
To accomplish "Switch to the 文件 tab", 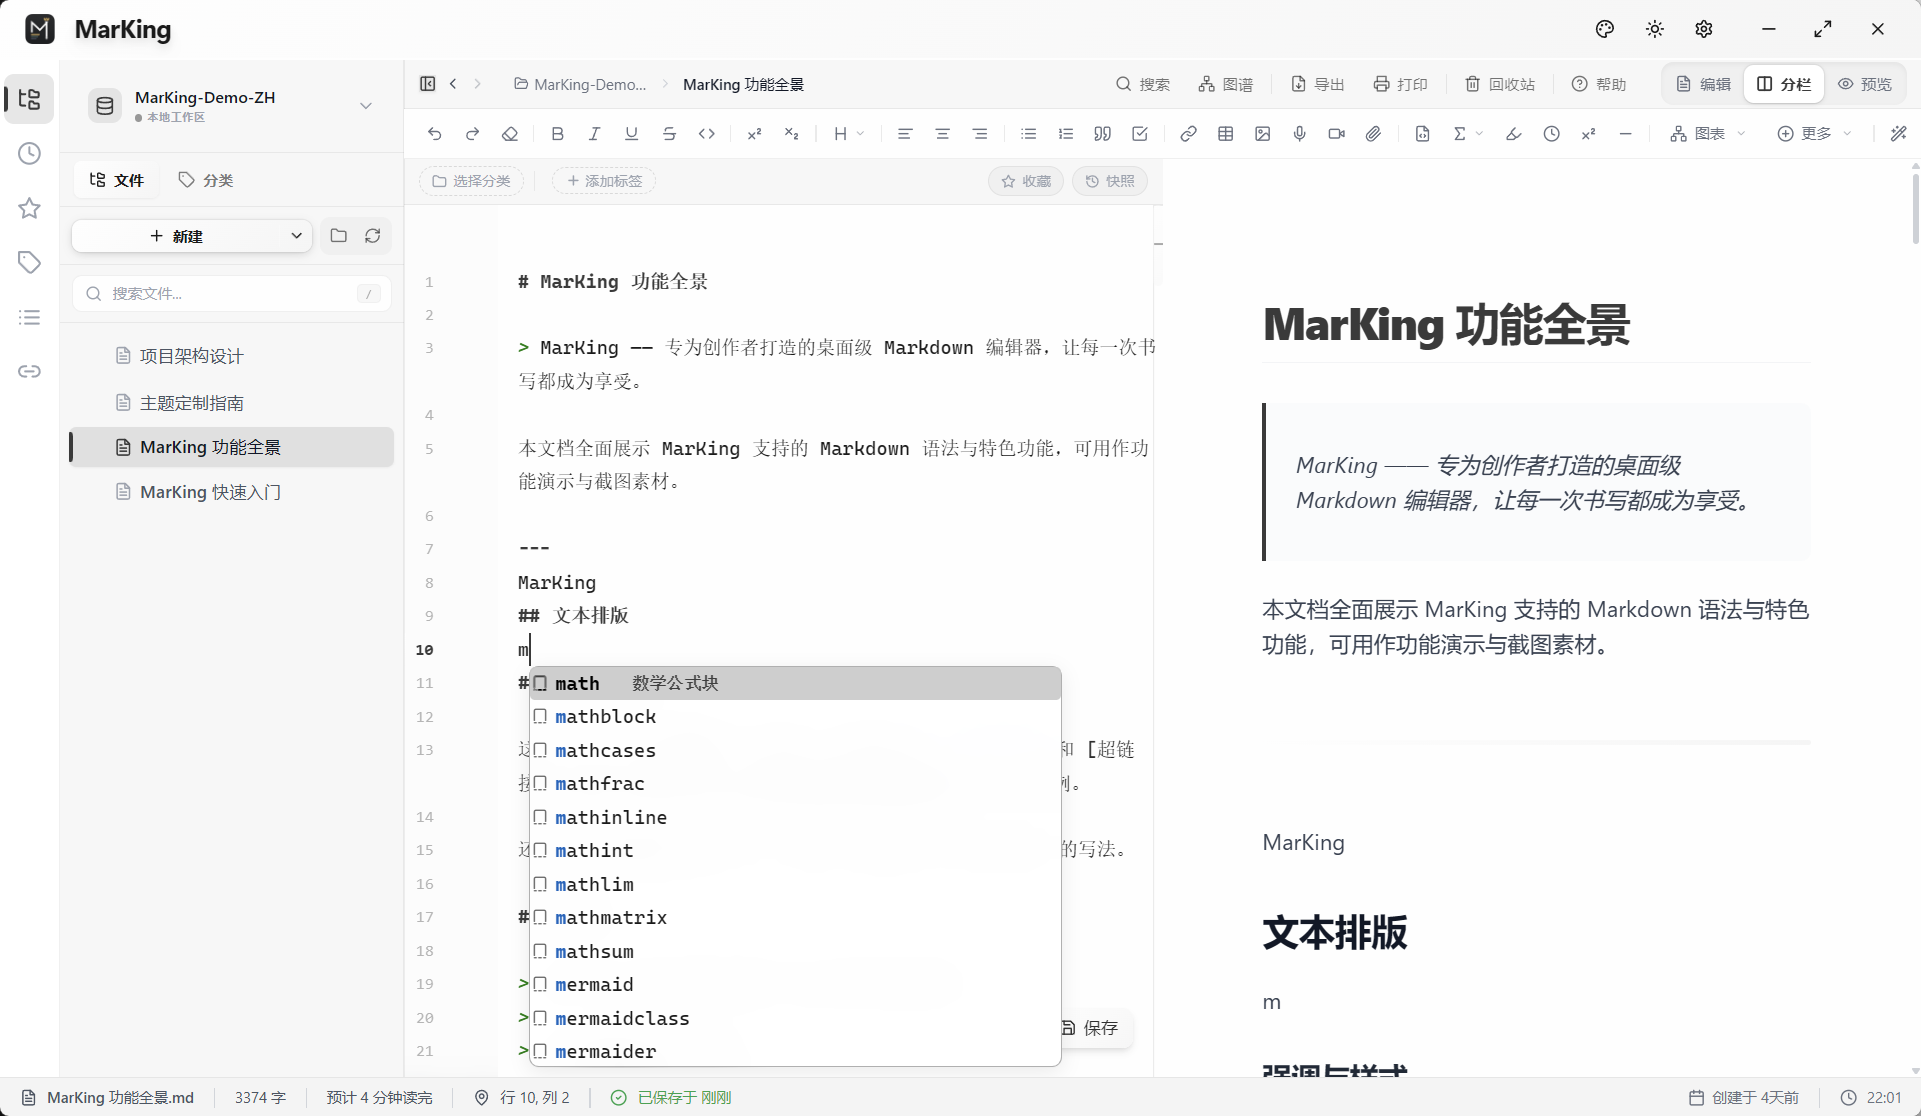I will point(117,180).
